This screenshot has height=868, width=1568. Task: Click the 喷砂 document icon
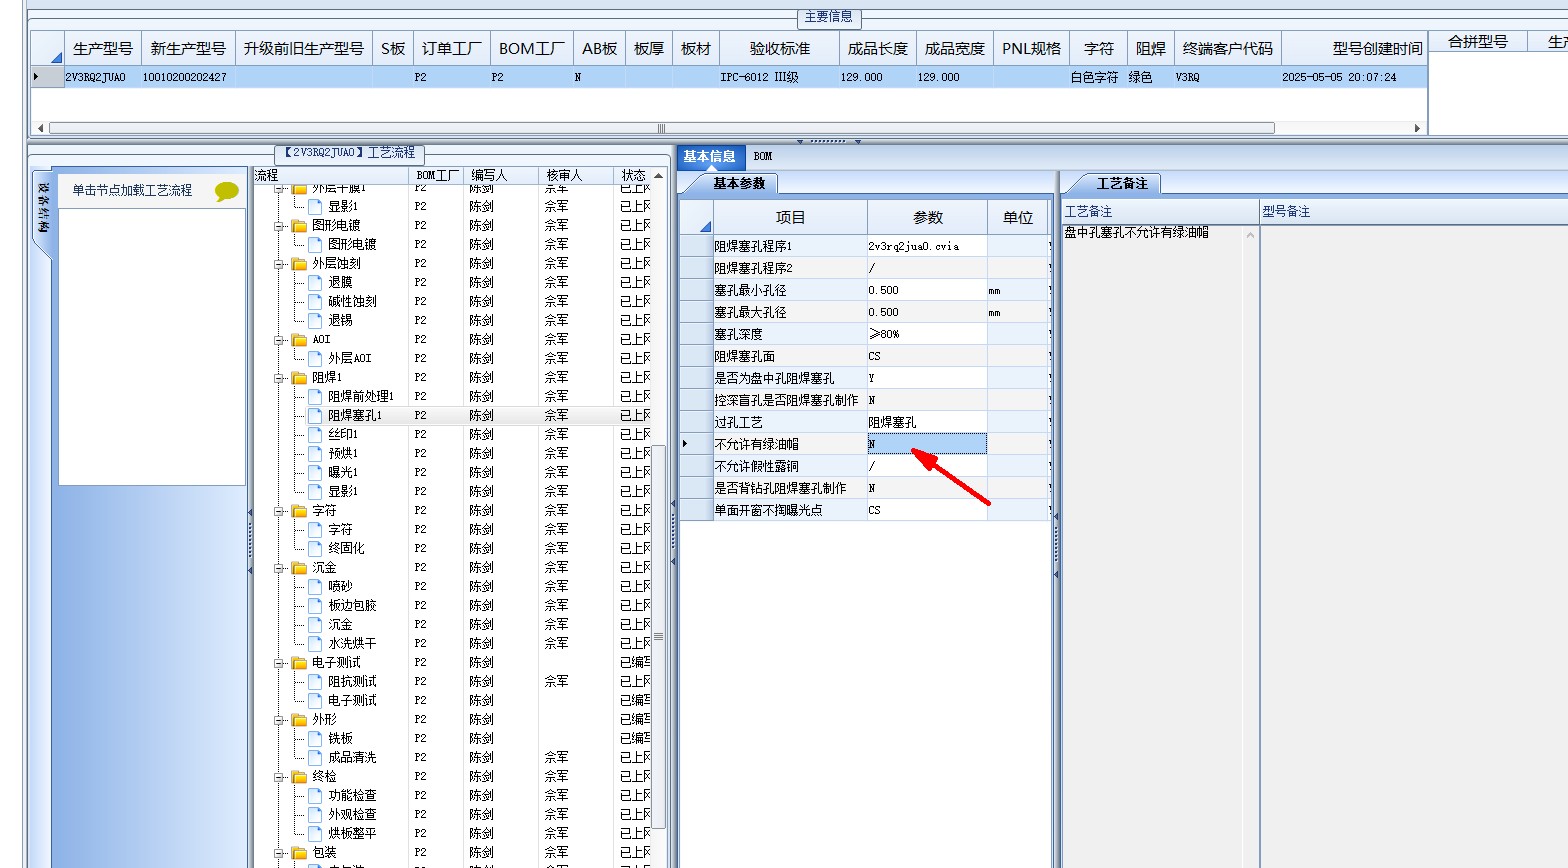(x=315, y=587)
